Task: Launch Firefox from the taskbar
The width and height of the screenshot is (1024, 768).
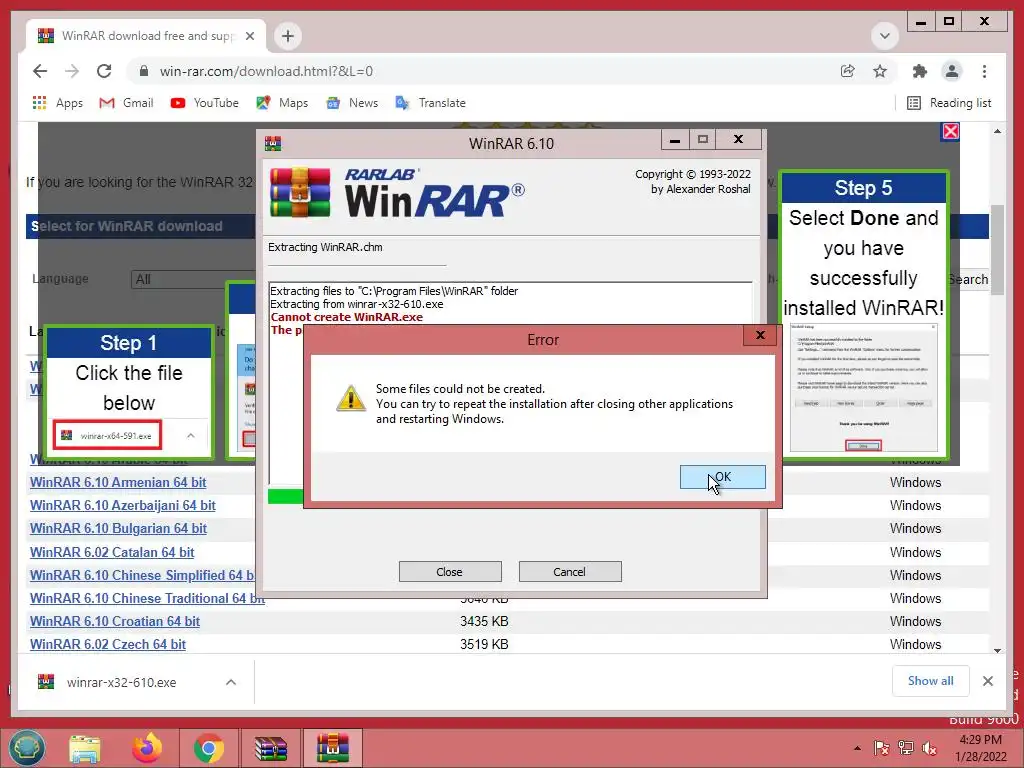Action: pyautogui.click(x=147, y=748)
